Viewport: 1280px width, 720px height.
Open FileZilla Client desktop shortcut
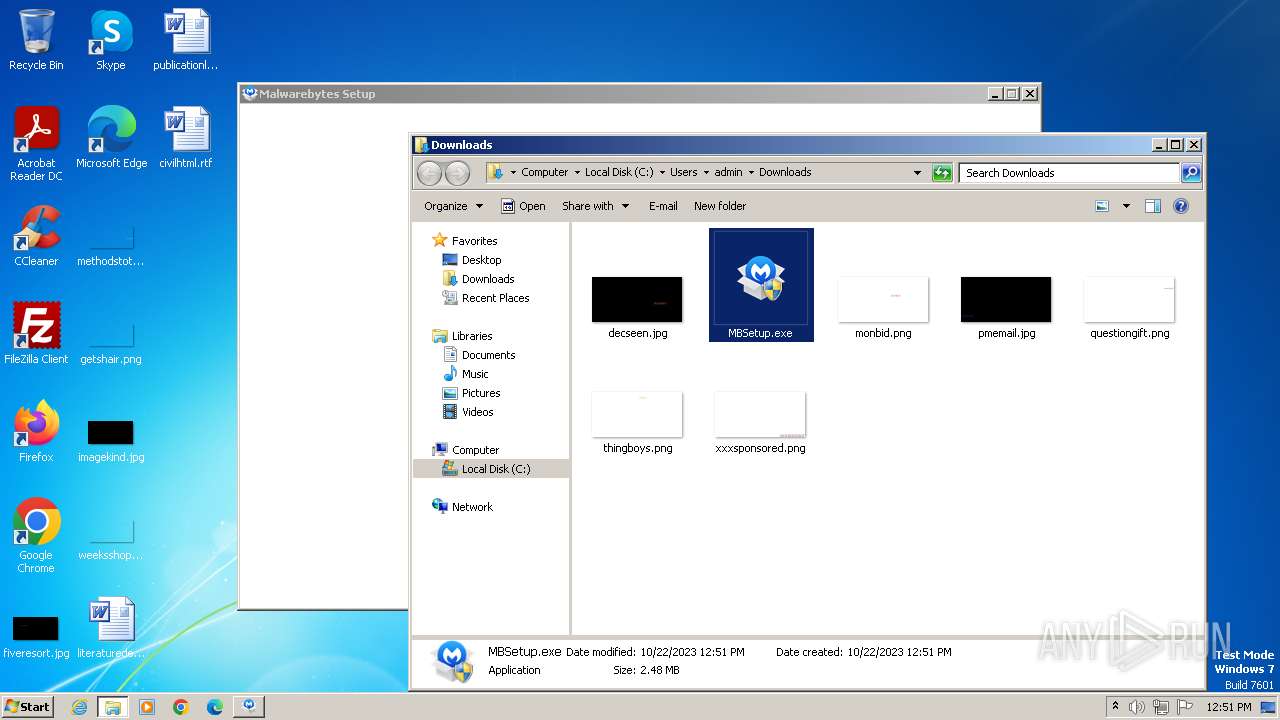36,334
